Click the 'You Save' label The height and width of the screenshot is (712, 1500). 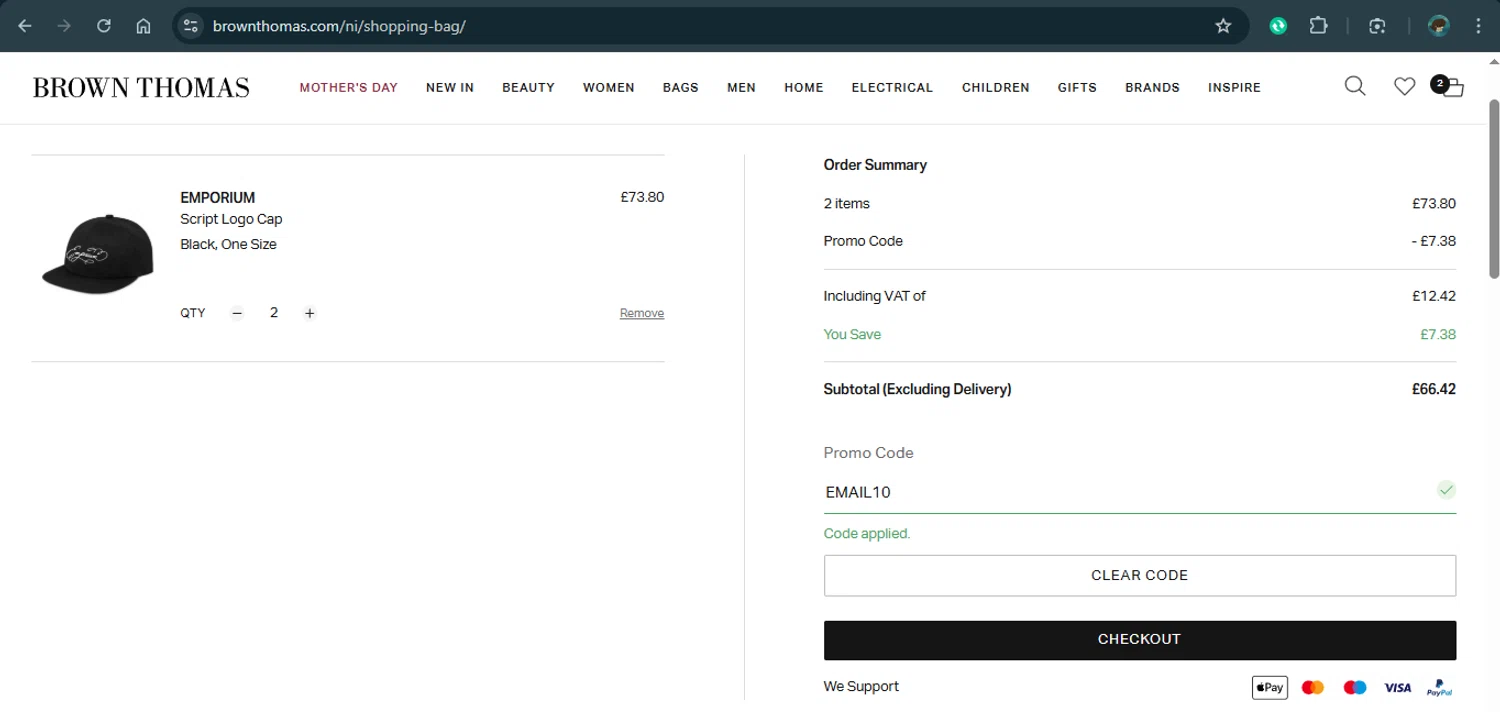click(x=852, y=334)
